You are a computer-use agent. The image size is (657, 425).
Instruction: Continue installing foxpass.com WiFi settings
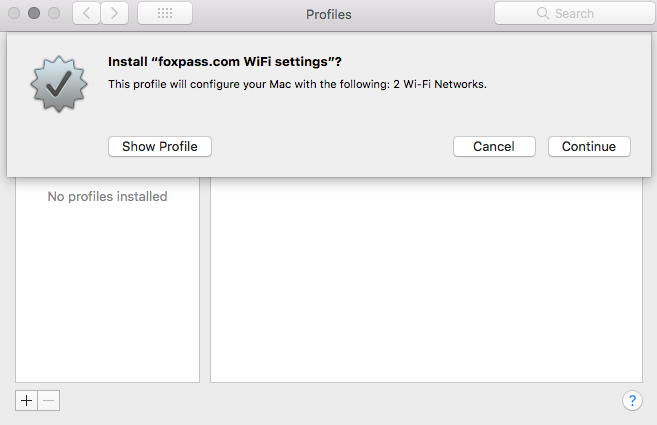pos(589,146)
